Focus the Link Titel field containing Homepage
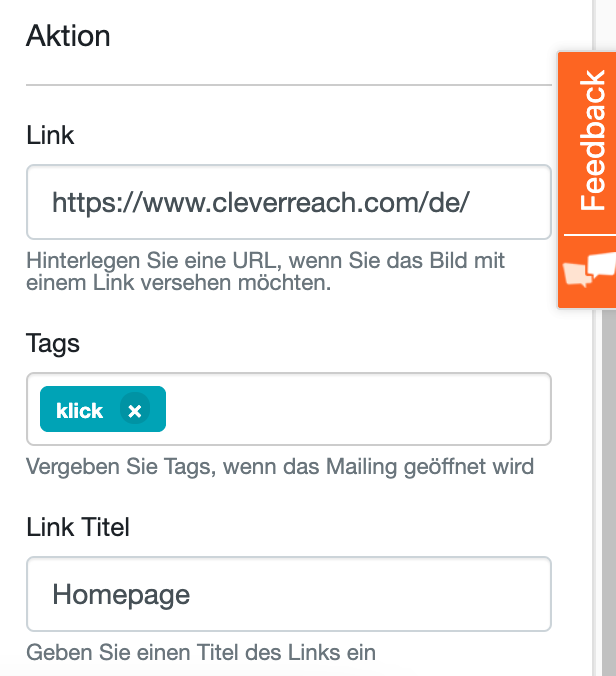The height and width of the screenshot is (676, 616). pos(289,594)
